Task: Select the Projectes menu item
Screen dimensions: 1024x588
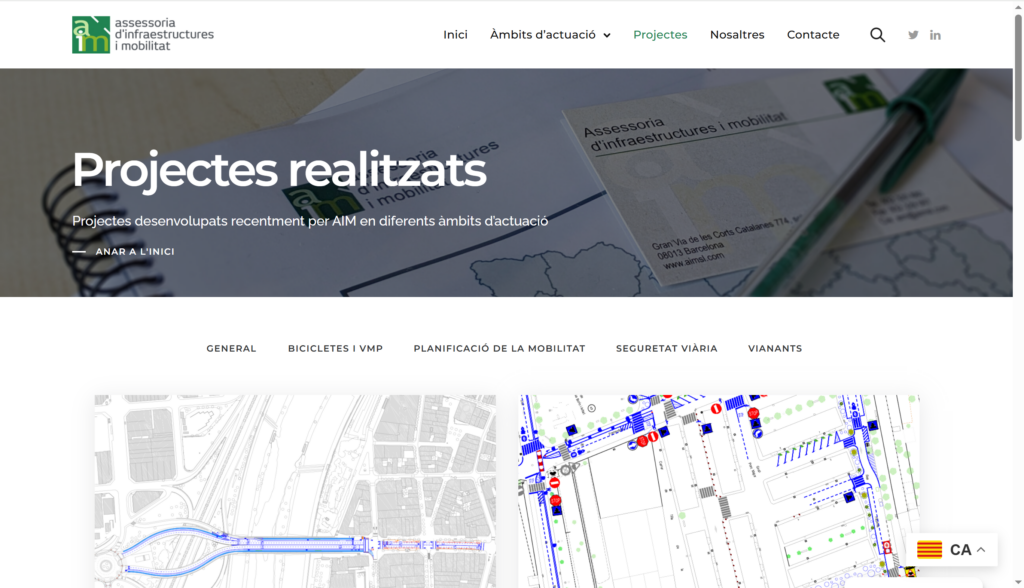Action: click(660, 35)
